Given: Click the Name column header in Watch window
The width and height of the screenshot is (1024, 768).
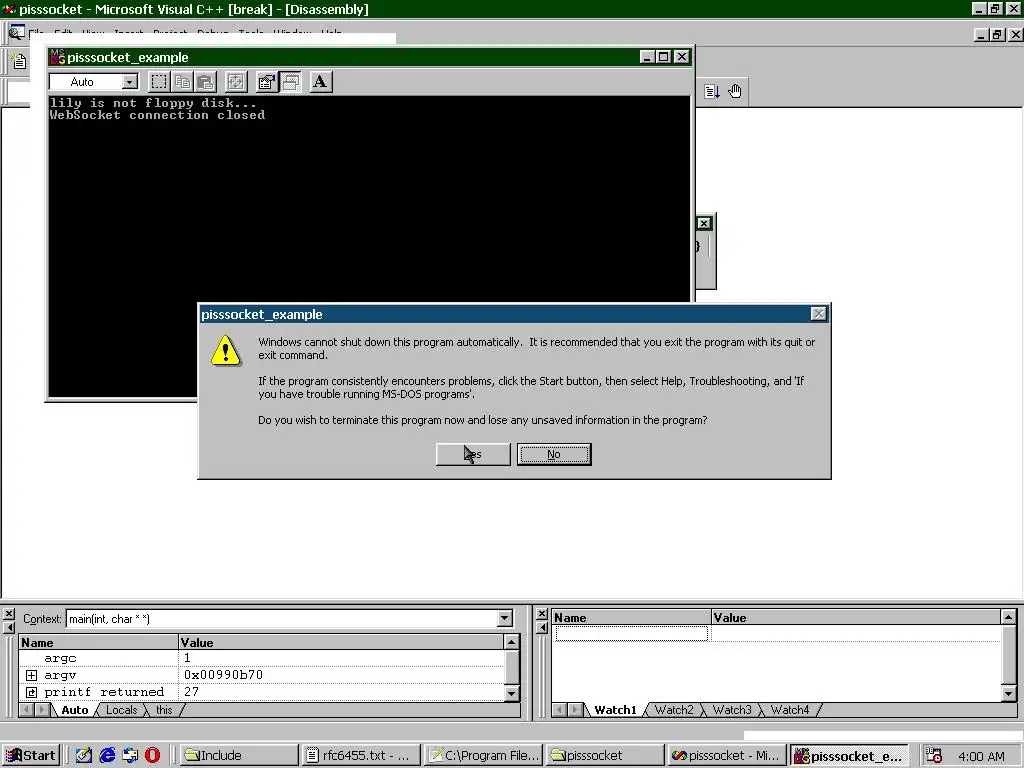Looking at the screenshot, I should point(632,617).
